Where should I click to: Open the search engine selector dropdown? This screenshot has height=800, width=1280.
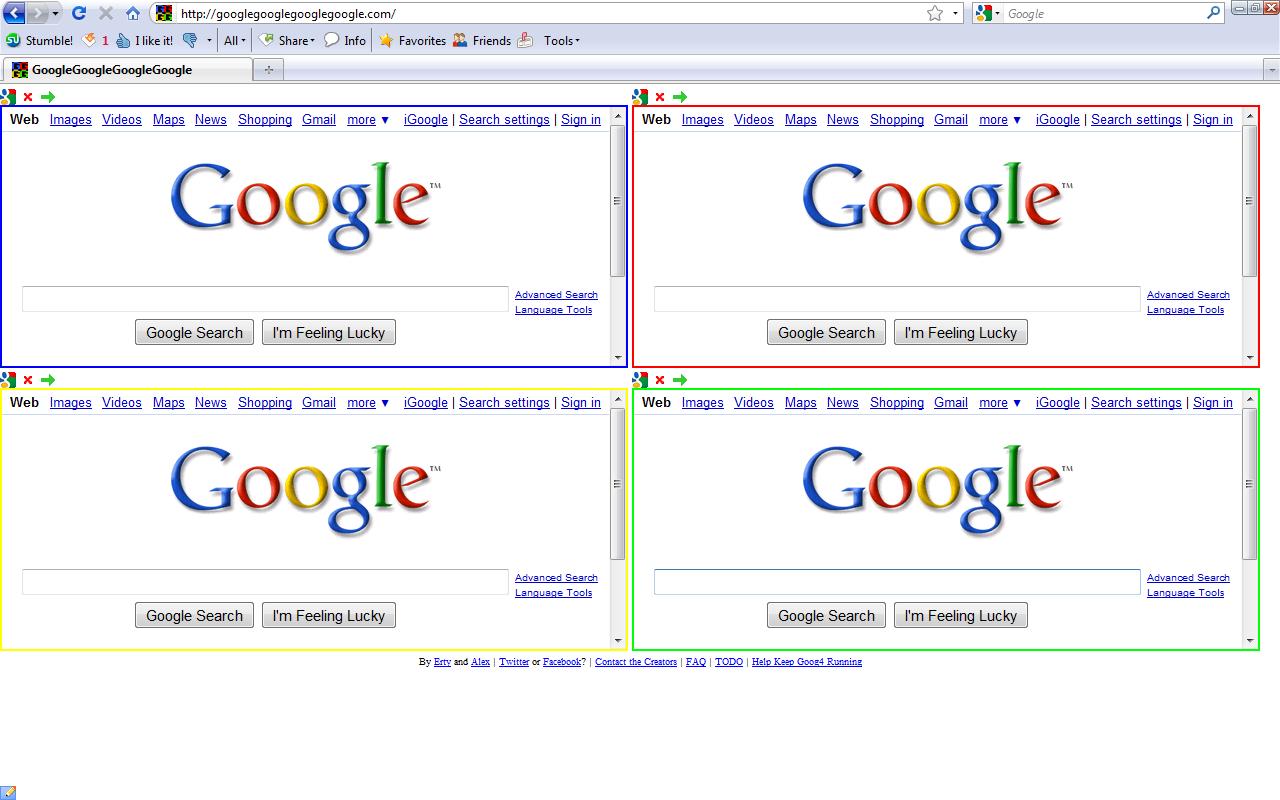[986, 13]
